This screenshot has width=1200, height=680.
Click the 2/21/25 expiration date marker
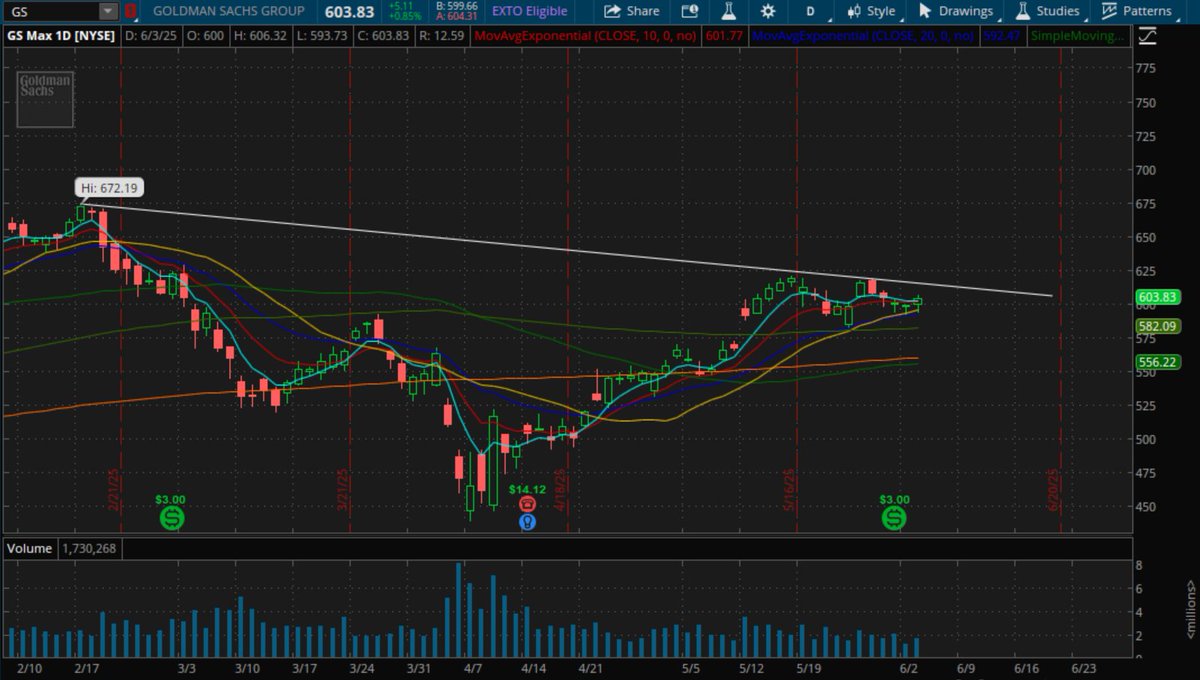click(x=115, y=491)
